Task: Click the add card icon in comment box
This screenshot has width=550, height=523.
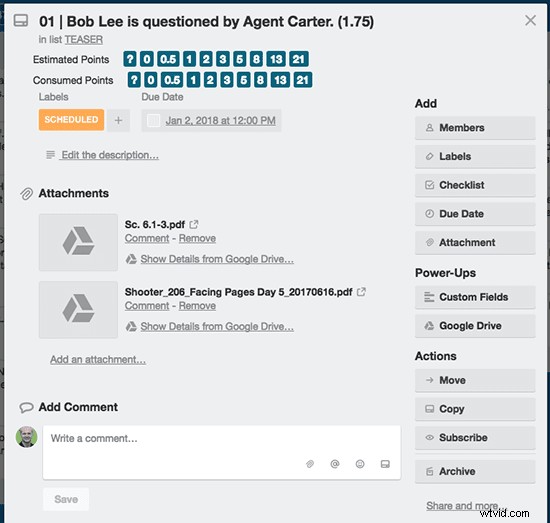Action: (385, 464)
